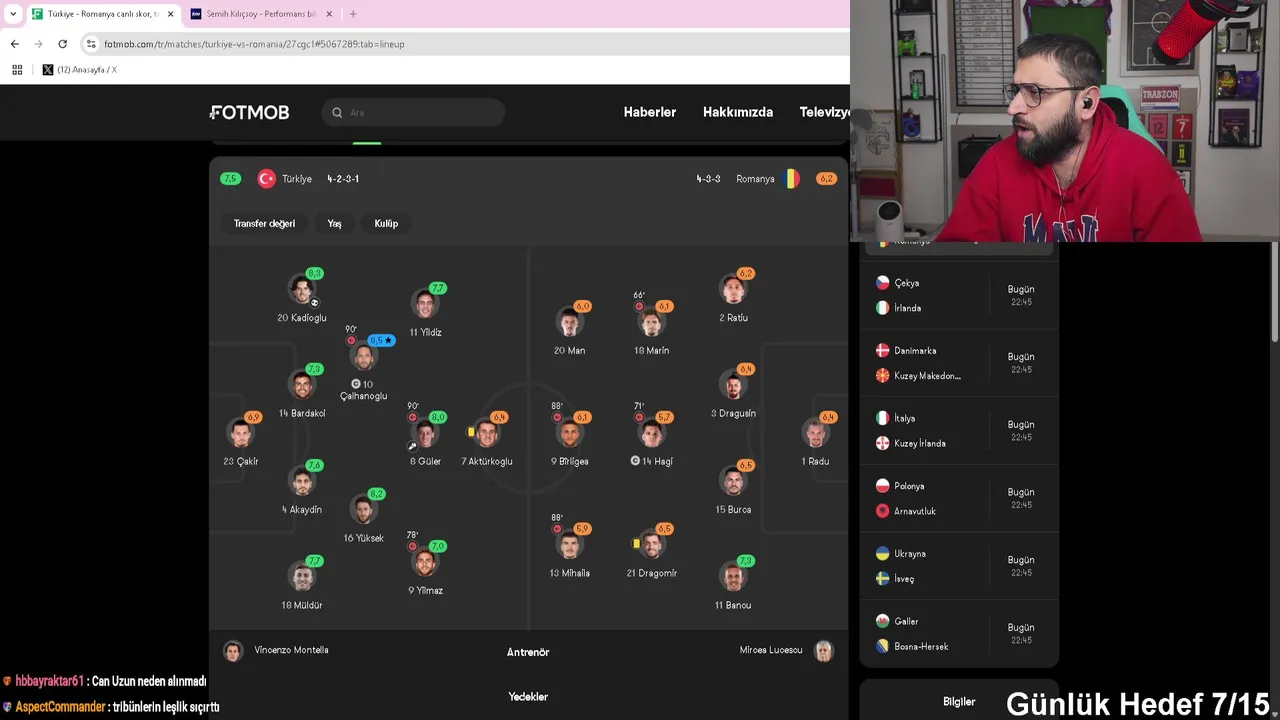Open the Televizyon menu item
This screenshot has height=720, width=1280.
824,112
